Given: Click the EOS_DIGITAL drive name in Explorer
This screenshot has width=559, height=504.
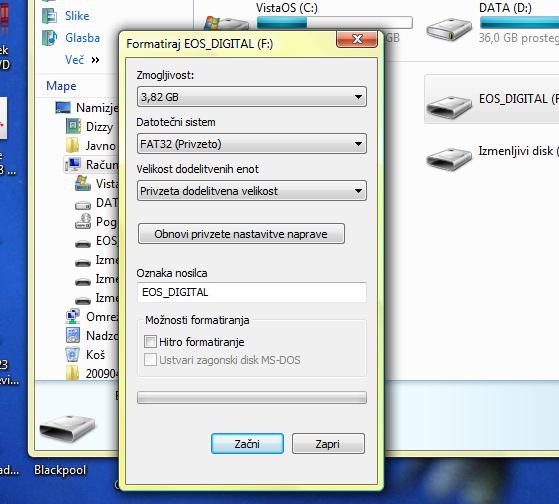Looking at the screenshot, I should (x=519, y=99).
